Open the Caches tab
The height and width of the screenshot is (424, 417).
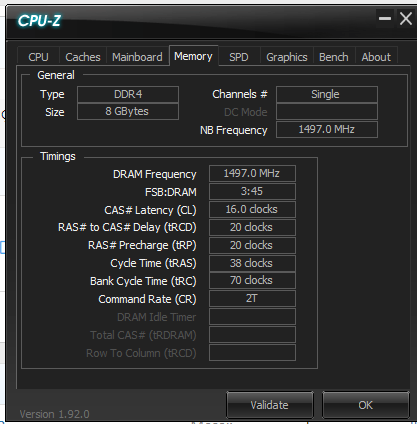click(x=83, y=57)
